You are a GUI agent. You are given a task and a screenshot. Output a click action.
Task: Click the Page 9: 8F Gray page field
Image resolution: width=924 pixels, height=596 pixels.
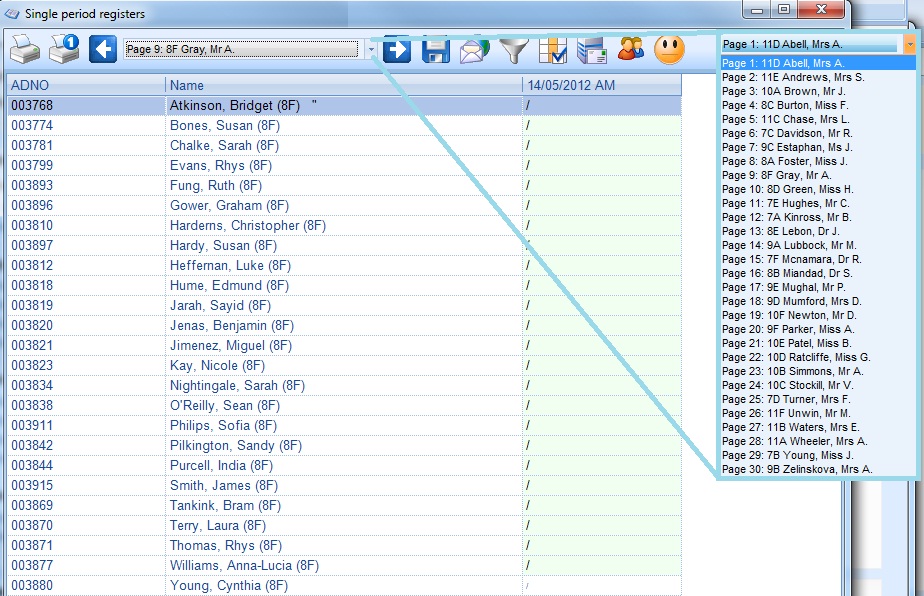click(x=242, y=49)
